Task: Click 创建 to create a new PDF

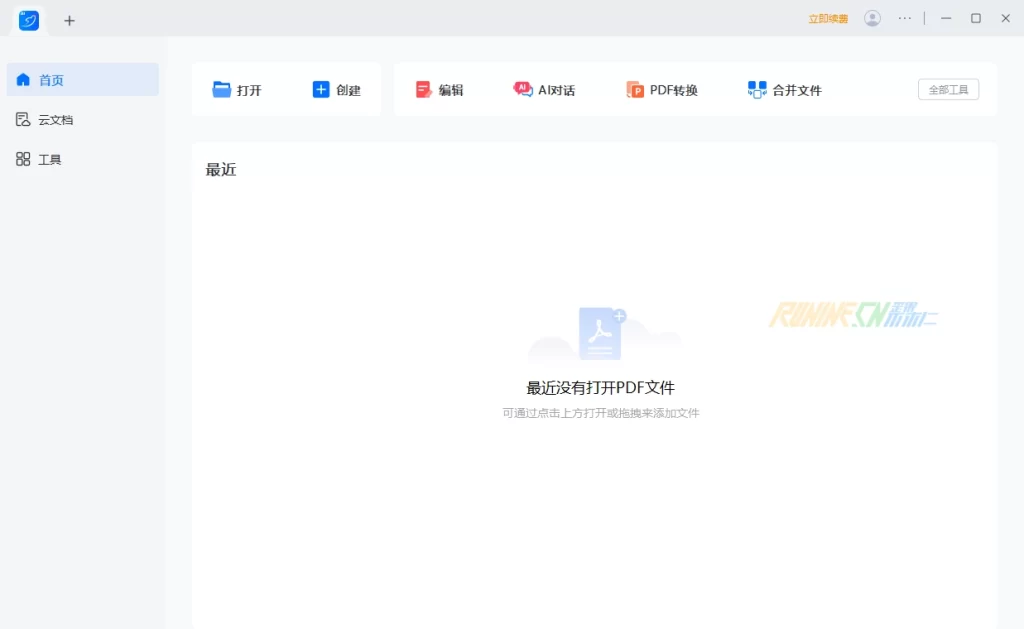Action: [336, 90]
